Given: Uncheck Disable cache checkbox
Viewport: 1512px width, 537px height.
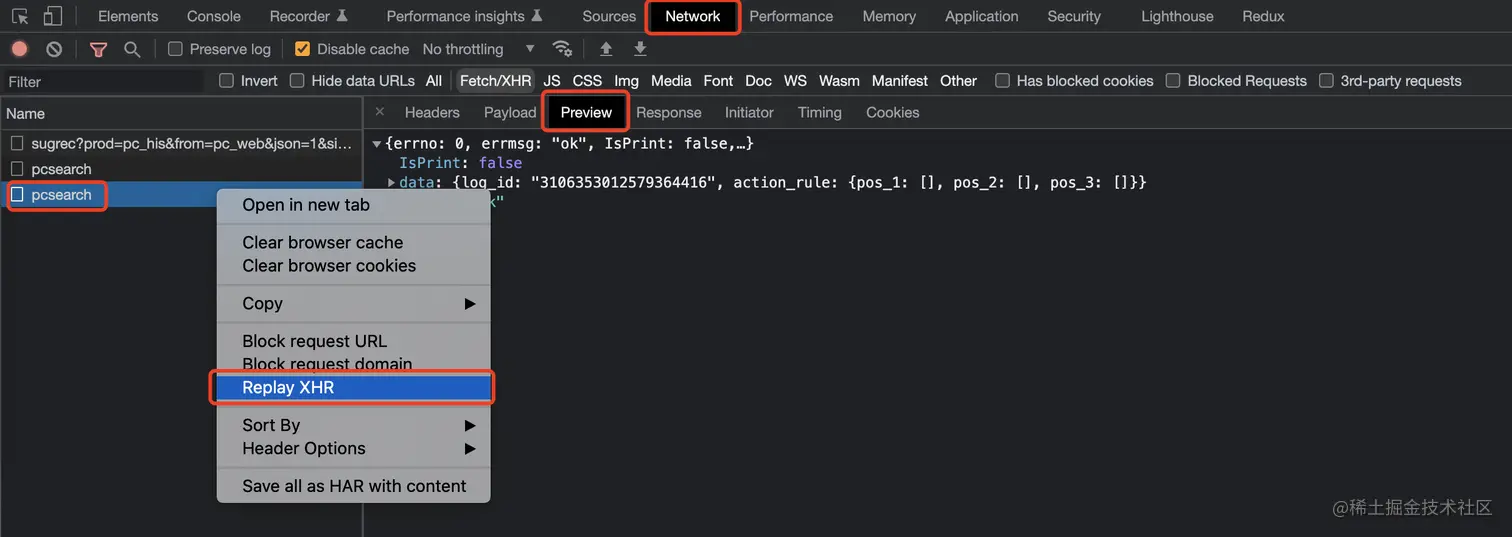Looking at the screenshot, I should pos(302,49).
